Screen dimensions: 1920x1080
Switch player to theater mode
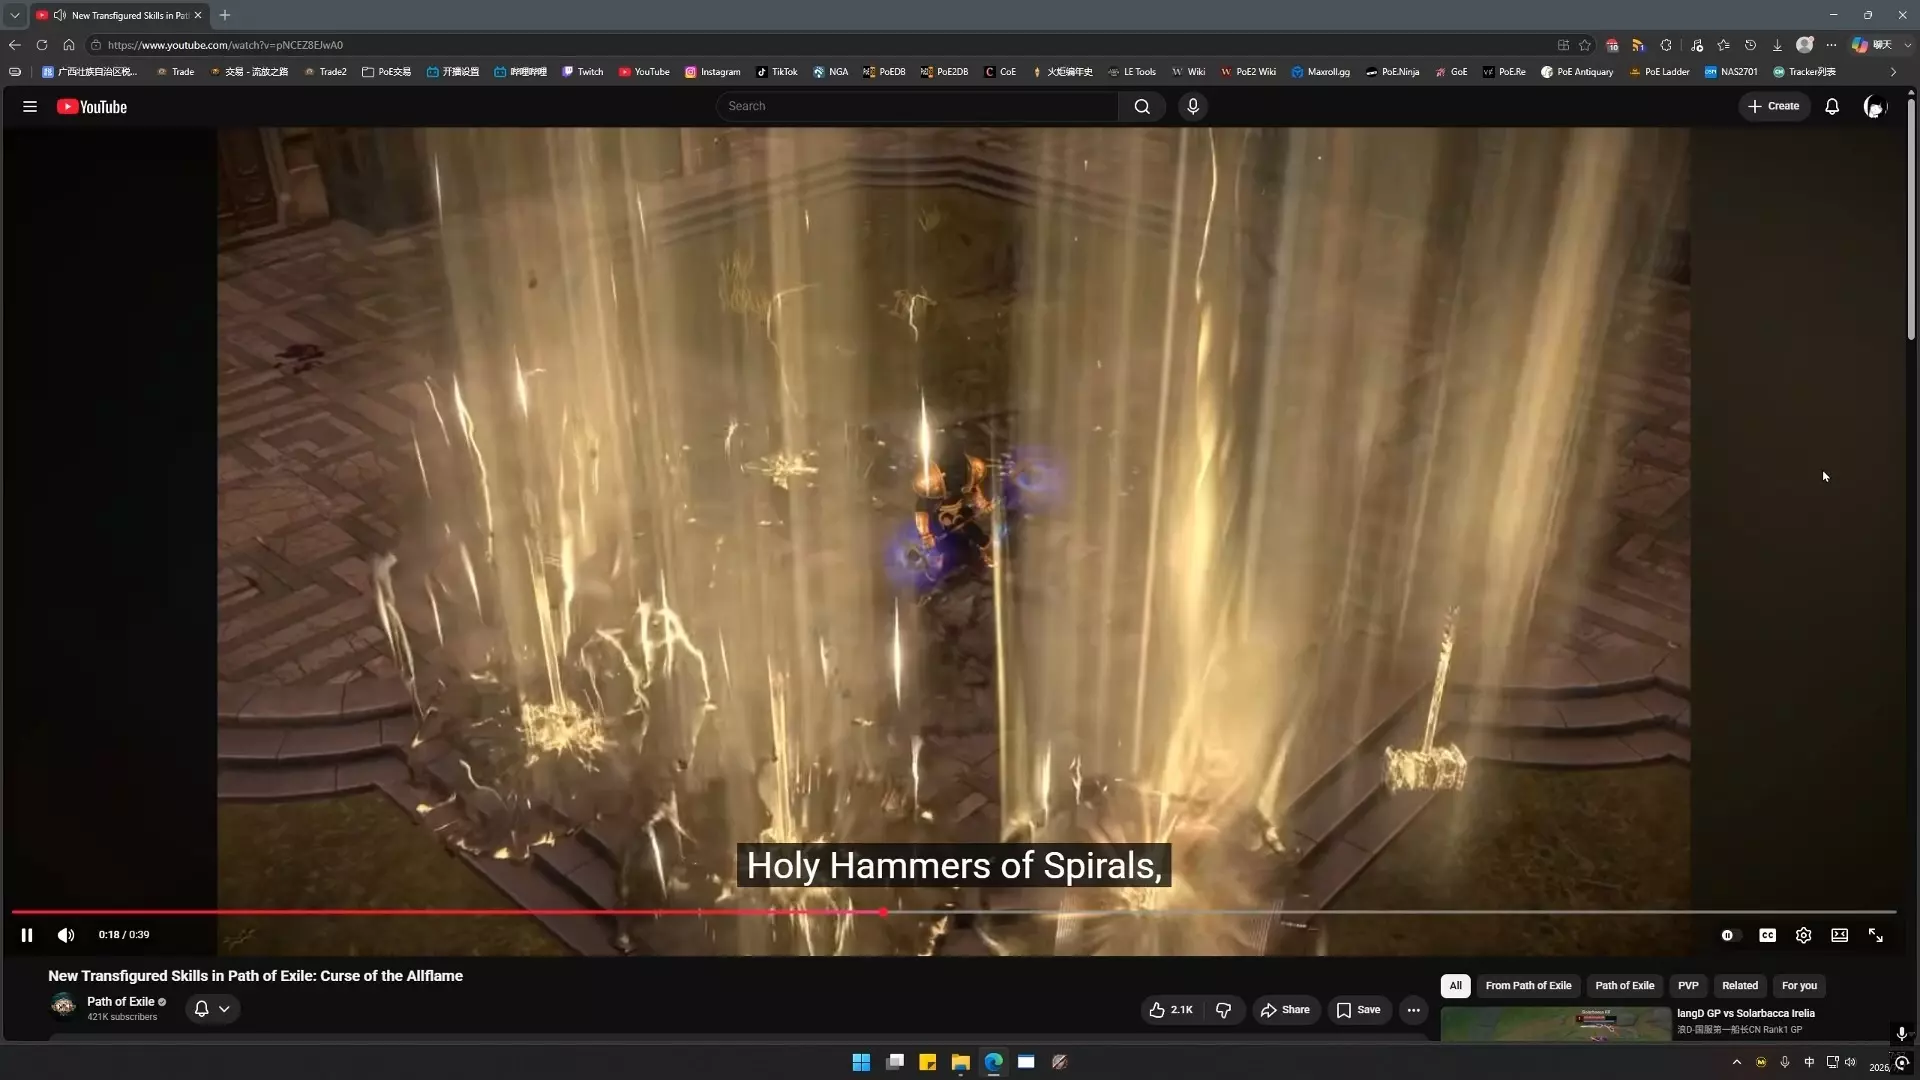click(1839, 935)
